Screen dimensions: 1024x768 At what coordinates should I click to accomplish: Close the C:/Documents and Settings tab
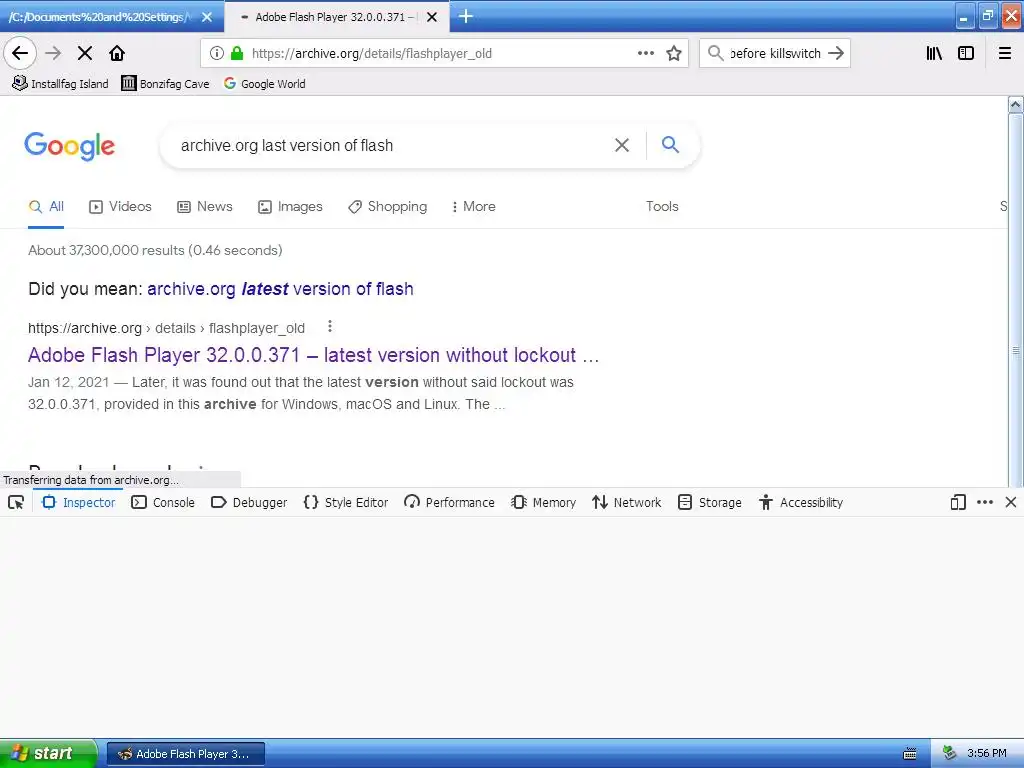(207, 17)
